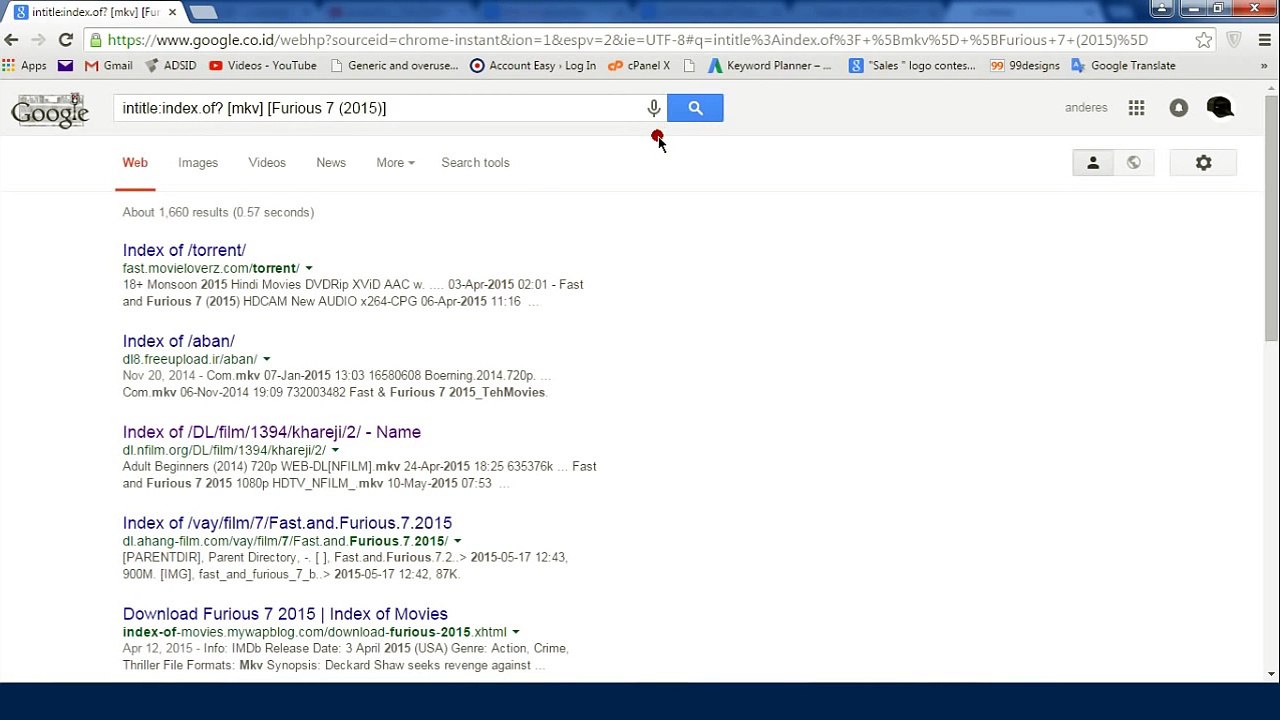Image resolution: width=1280 pixels, height=720 pixels.
Task: Show personal results toggle
Action: tap(1093, 163)
